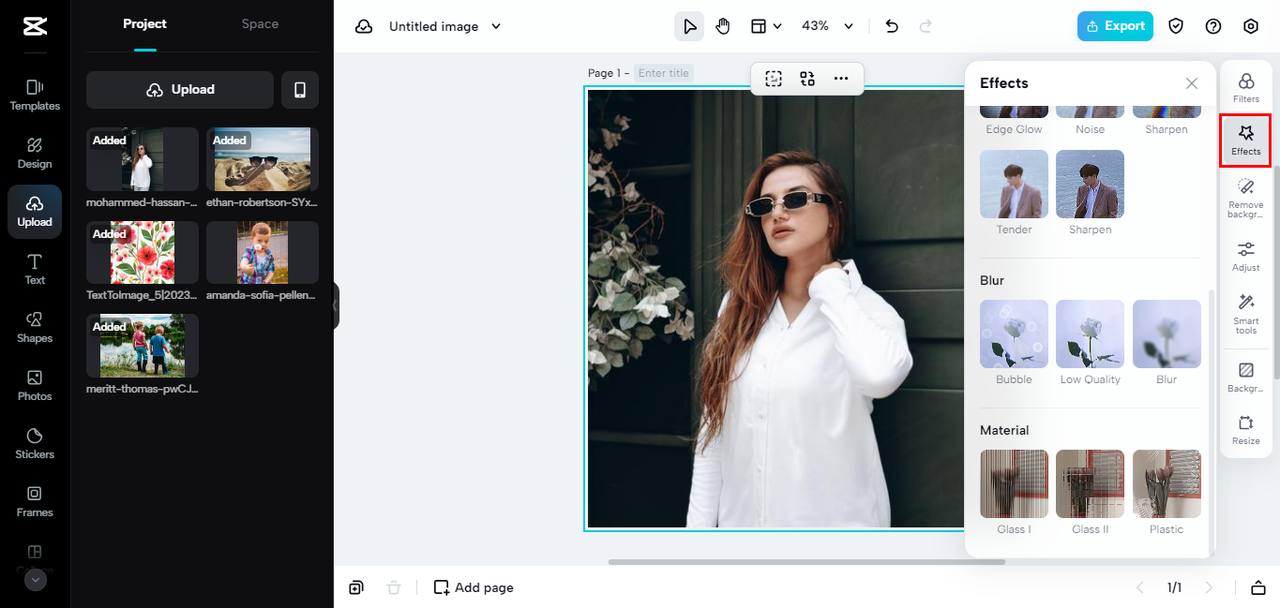Open the Text sidebar tool
1280x608 pixels.
[35, 269]
